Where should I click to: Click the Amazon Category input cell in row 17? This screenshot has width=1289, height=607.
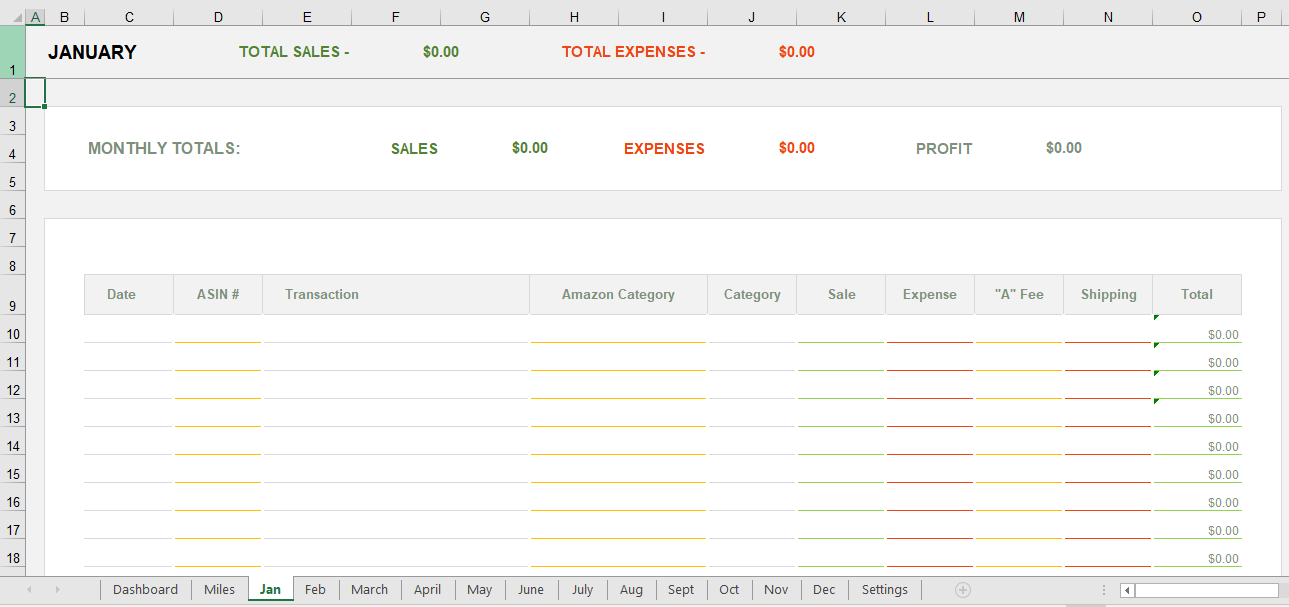pyautogui.click(x=618, y=526)
